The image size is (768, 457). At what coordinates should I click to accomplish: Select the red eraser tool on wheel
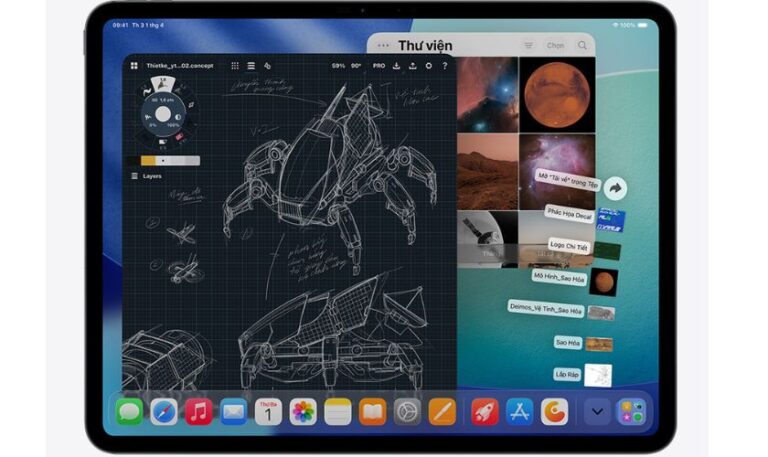pyautogui.click(x=180, y=136)
